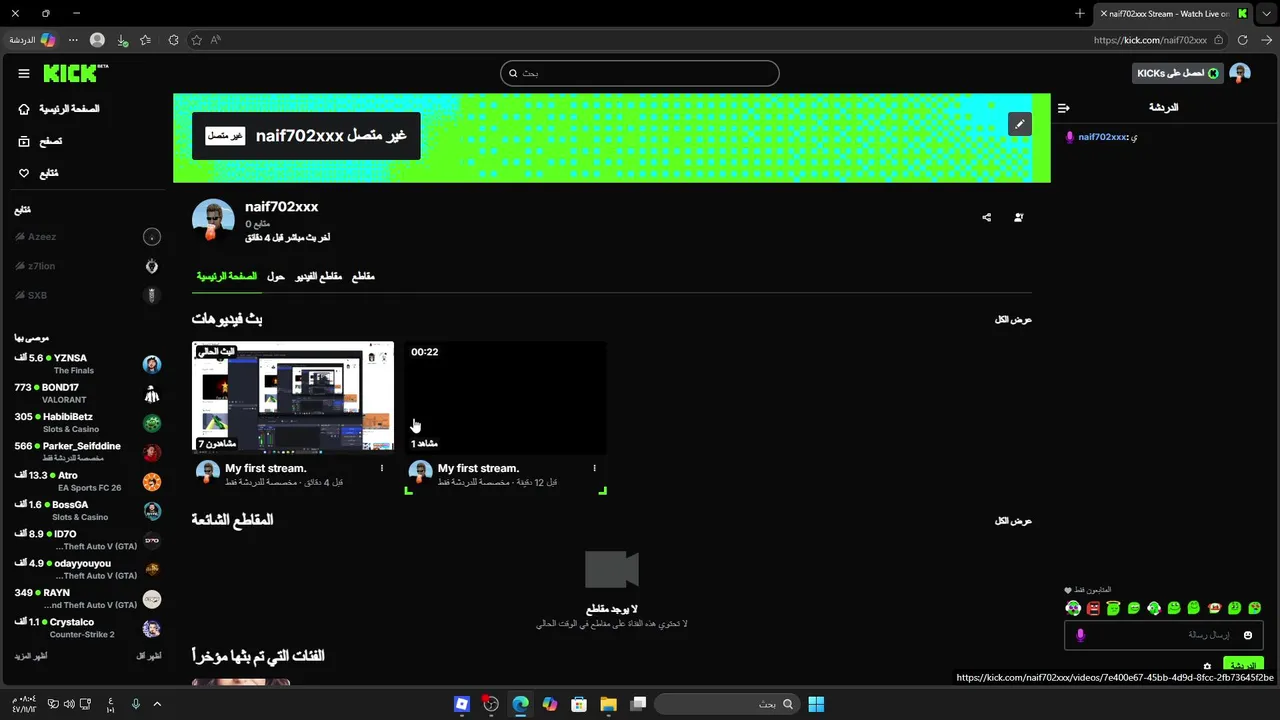Open recommended channel odayyouyou
Screen dimensions: 1280x720
[x=87, y=570]
